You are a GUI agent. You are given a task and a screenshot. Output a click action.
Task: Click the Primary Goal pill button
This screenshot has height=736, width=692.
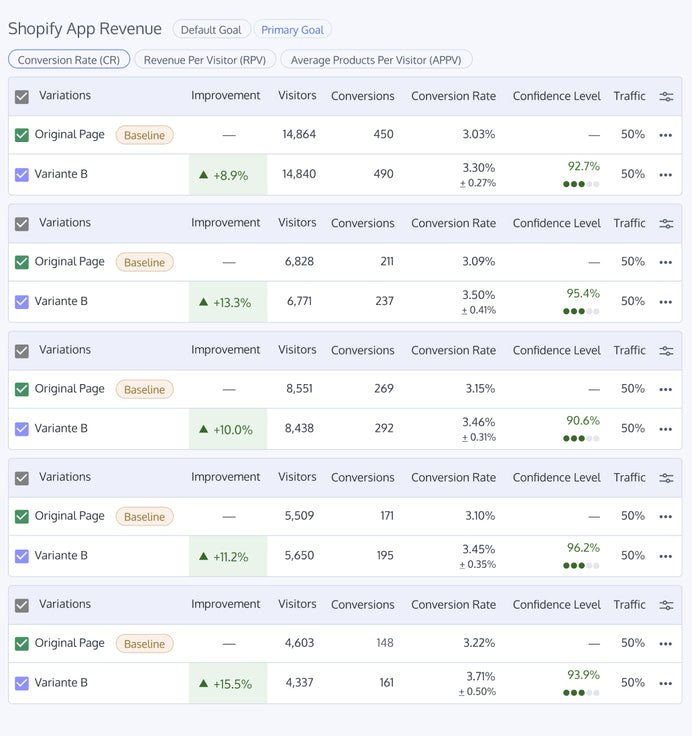point(292,30)
